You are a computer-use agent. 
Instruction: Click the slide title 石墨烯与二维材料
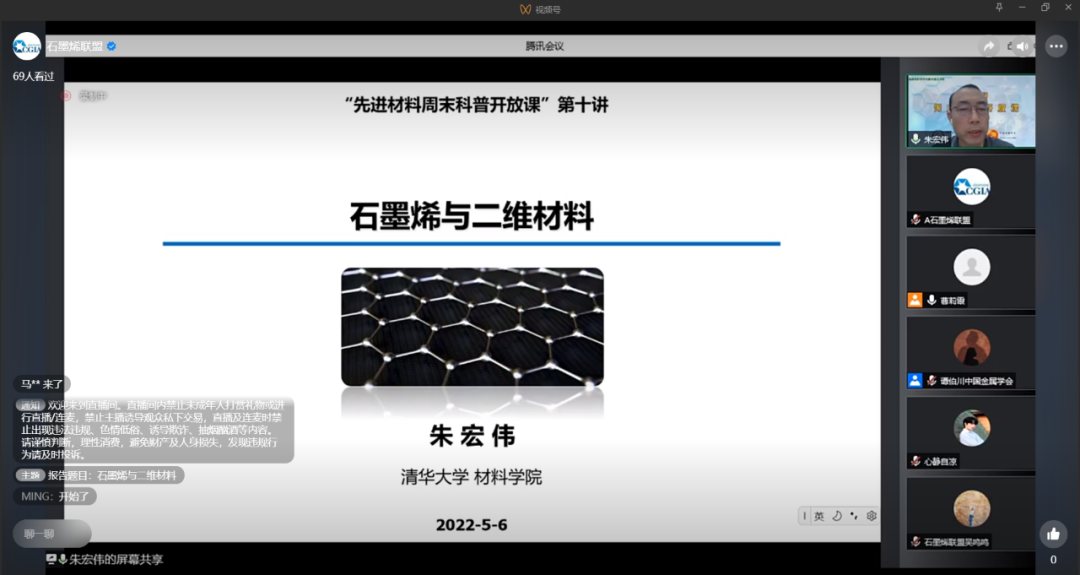472,216
